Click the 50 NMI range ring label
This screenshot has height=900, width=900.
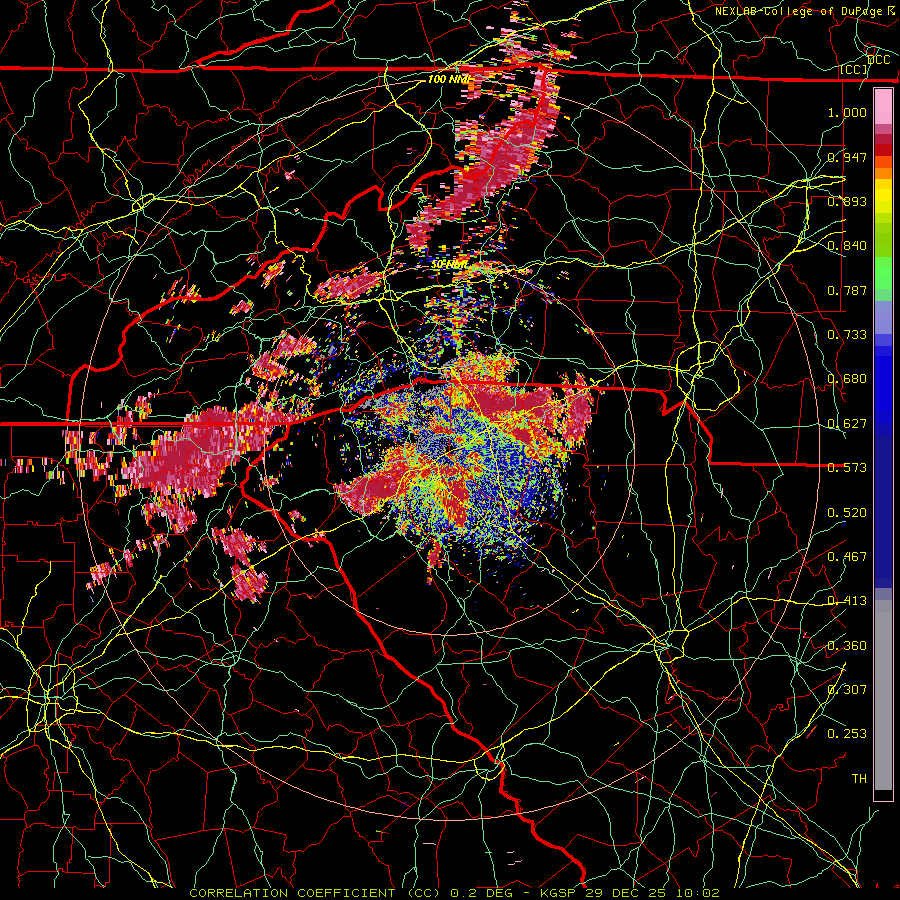[x=449, y=265]
